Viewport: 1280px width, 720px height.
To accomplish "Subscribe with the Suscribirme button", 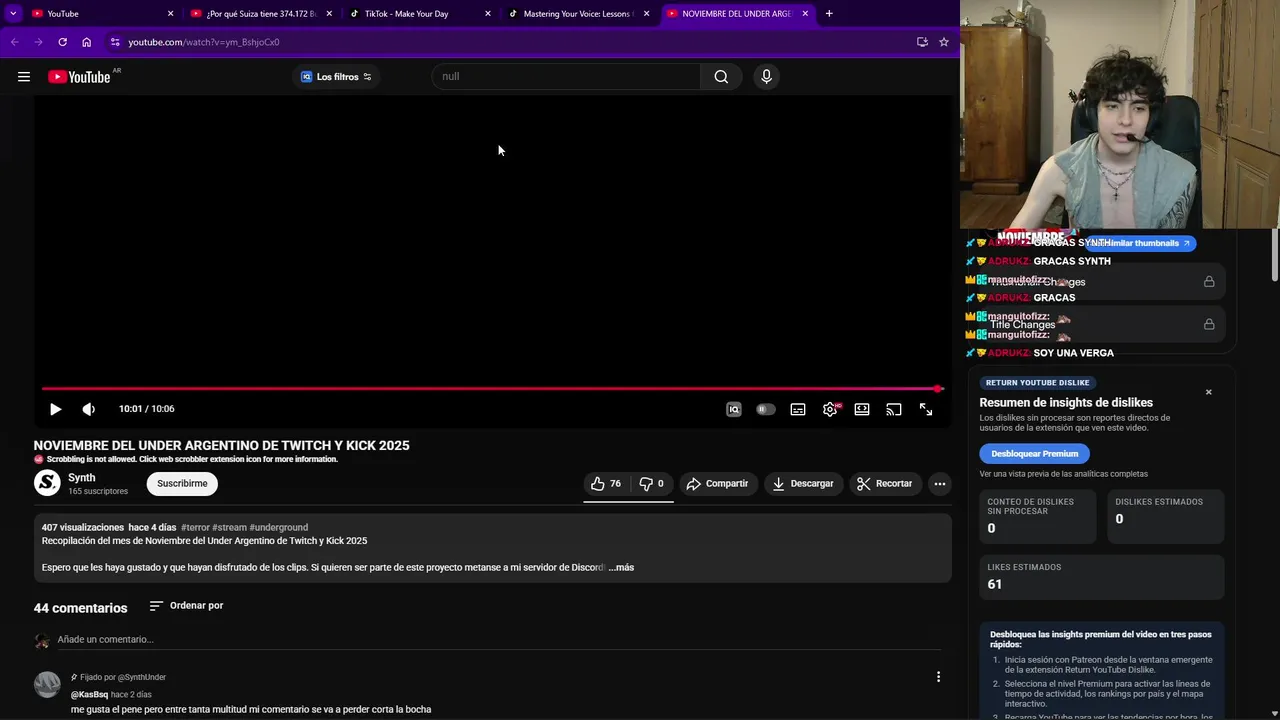I will point(182,484).
